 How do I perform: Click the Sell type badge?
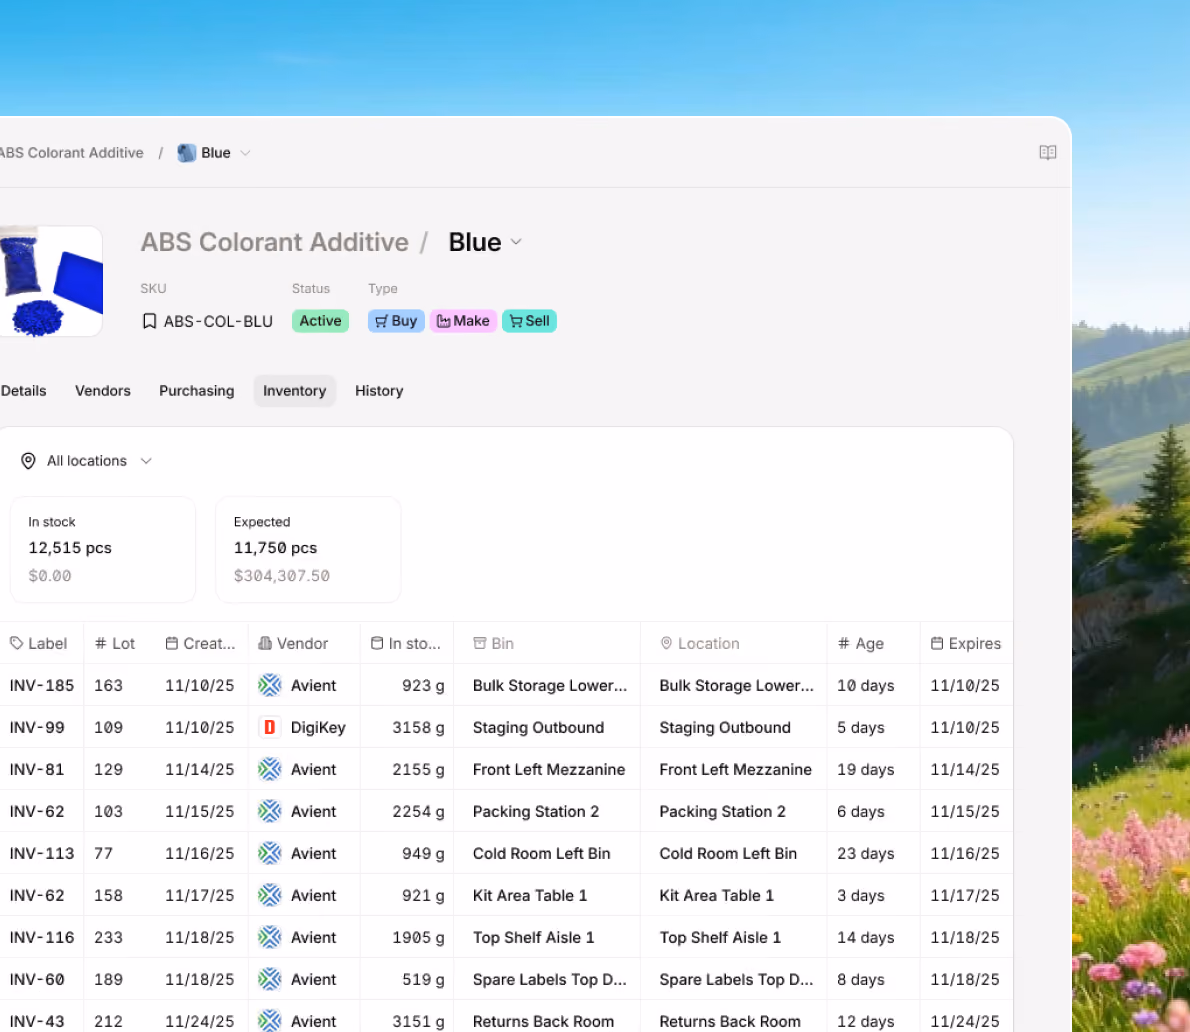pos(530,321)
